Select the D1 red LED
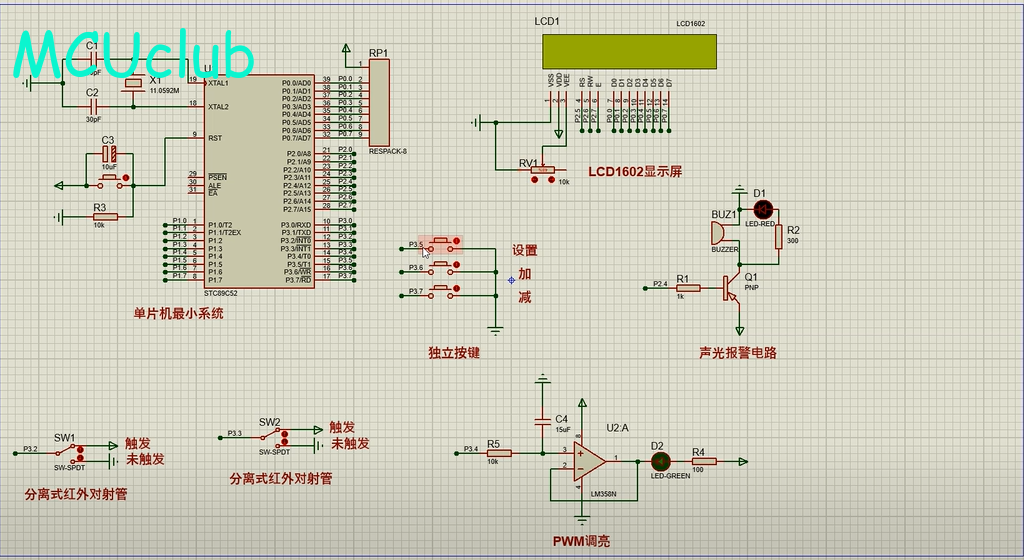Screen dimensions: 1024x560 coord(764,210)
